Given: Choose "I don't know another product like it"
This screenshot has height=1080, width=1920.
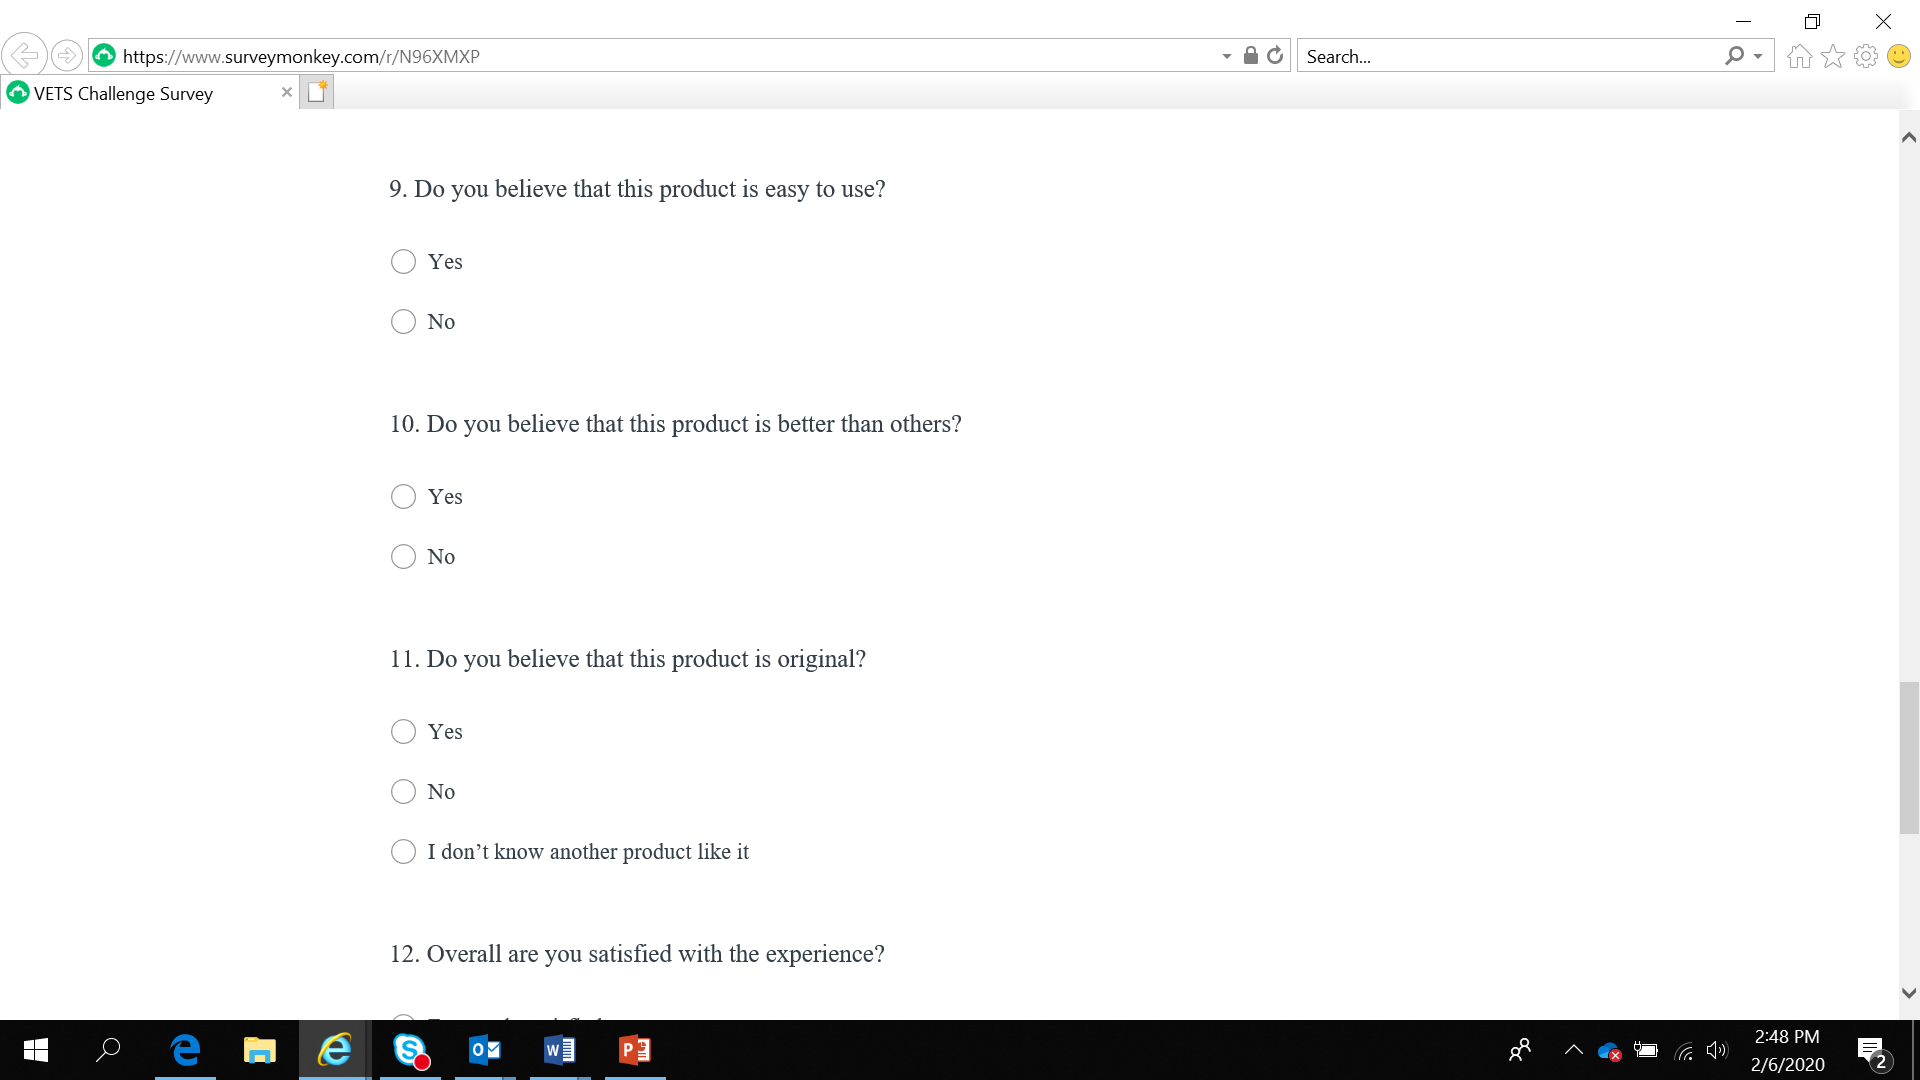Looking at the screenshot, I should click(x=403, y=852).
